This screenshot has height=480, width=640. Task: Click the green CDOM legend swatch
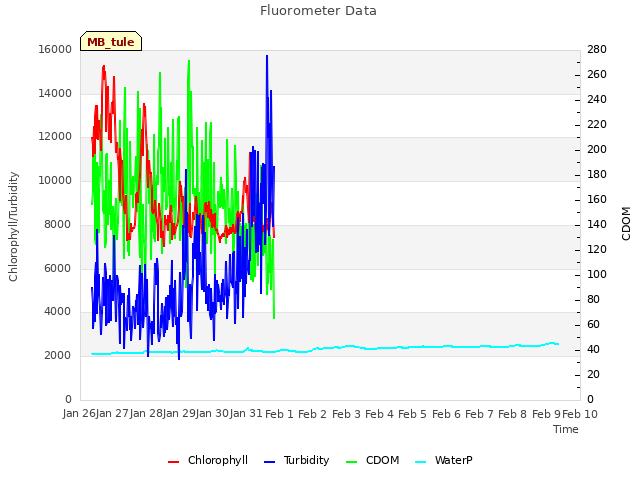coord(351,462)
